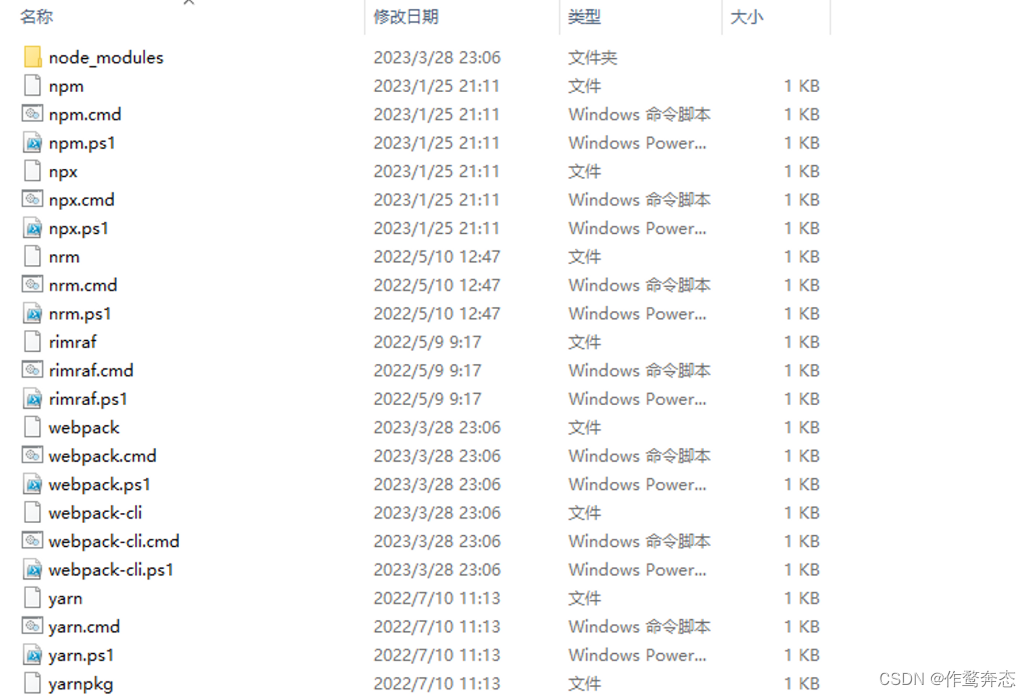This screenshot has height=697, width=1031.
Task: Click the npx.ps1 PowerShell icon
Action: [32, 228]
